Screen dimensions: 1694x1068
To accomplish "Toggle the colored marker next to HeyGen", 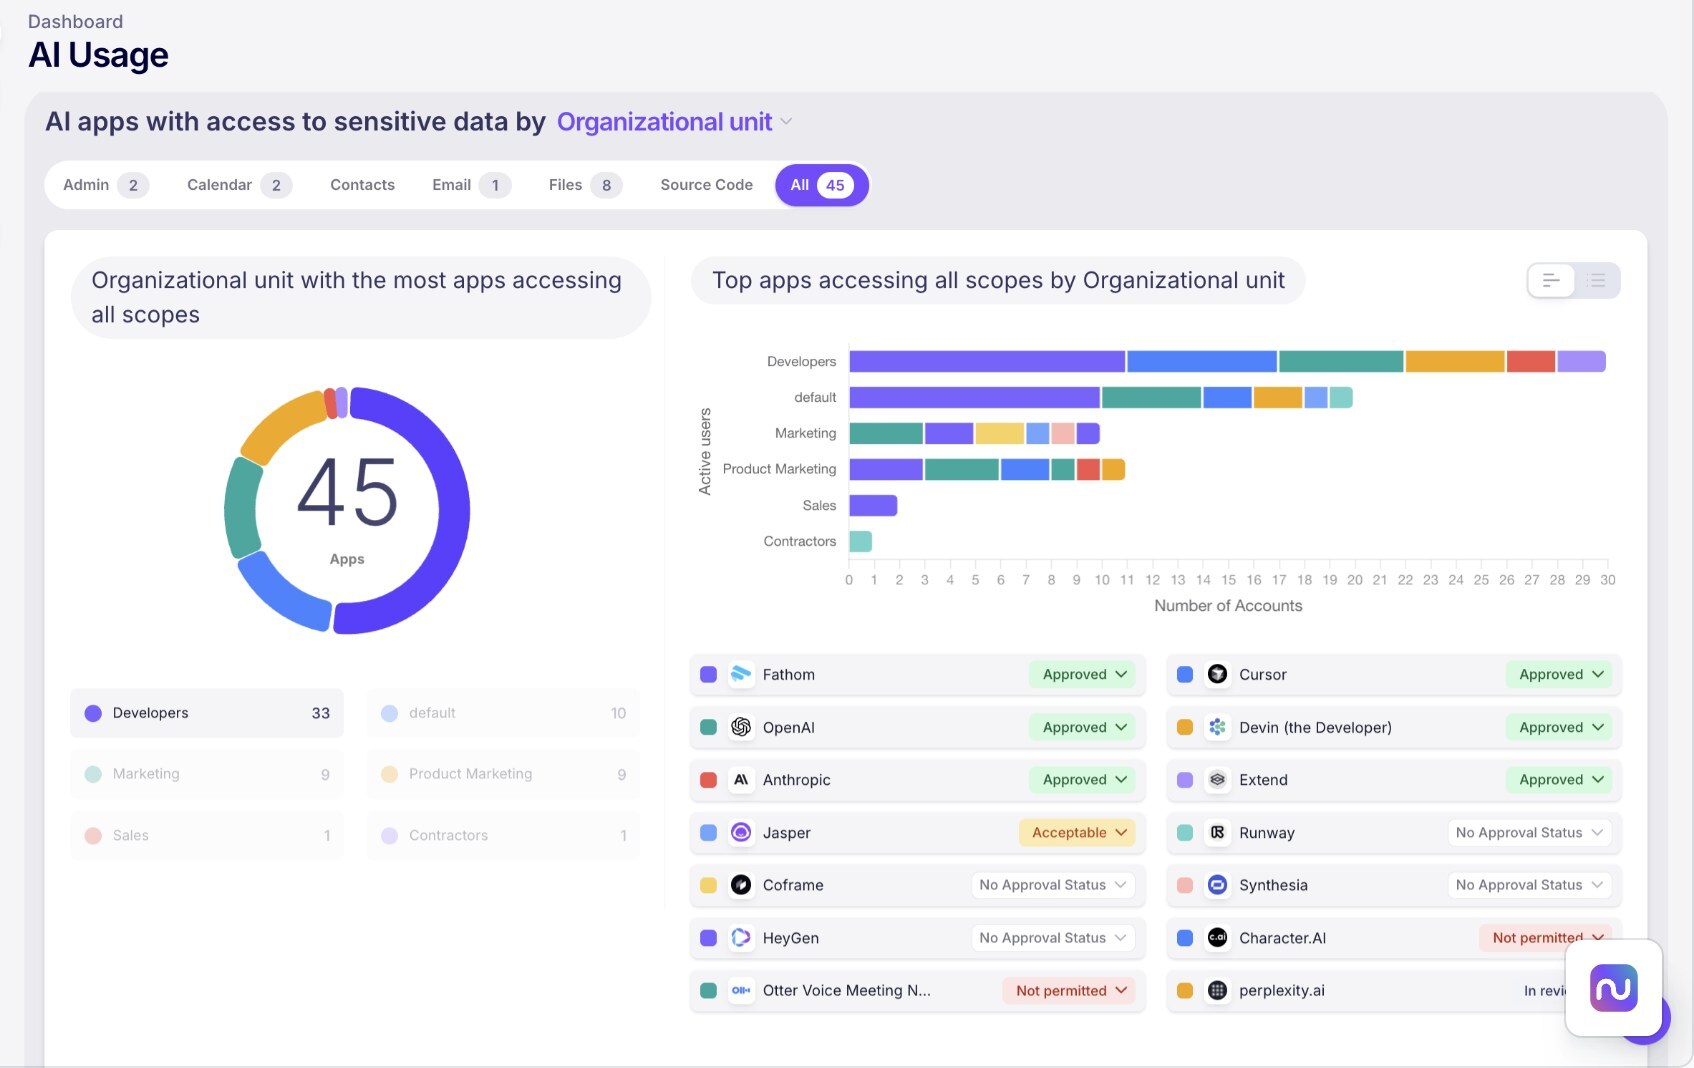I will (708, 938).
